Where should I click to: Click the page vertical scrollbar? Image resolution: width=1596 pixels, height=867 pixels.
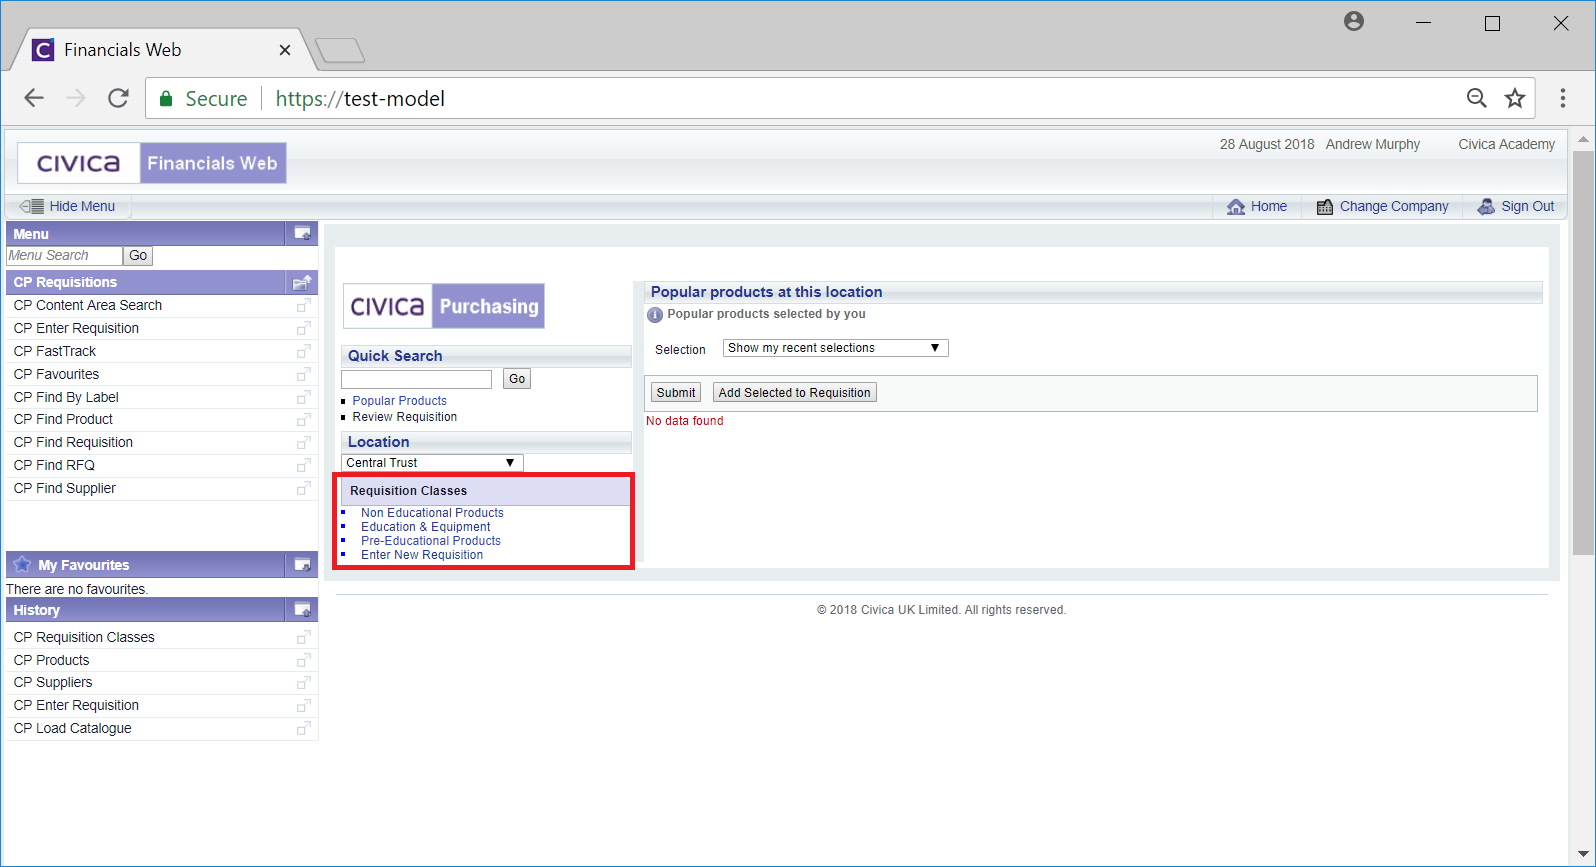pos(1583,352)
